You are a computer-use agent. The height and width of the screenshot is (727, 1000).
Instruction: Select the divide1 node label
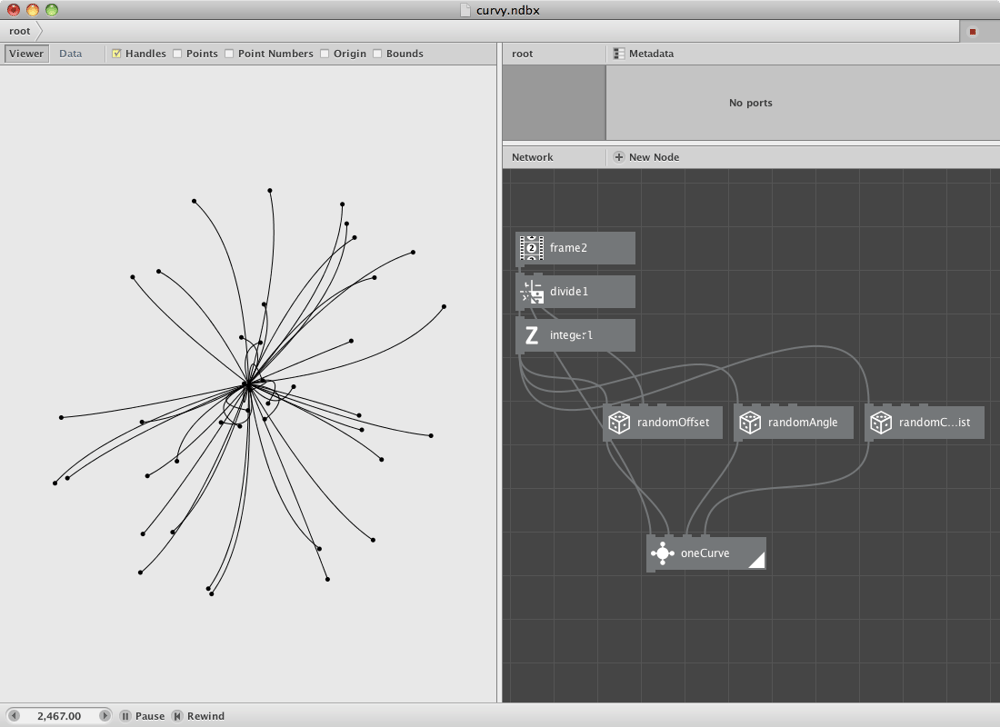click(x=569, y=291)
